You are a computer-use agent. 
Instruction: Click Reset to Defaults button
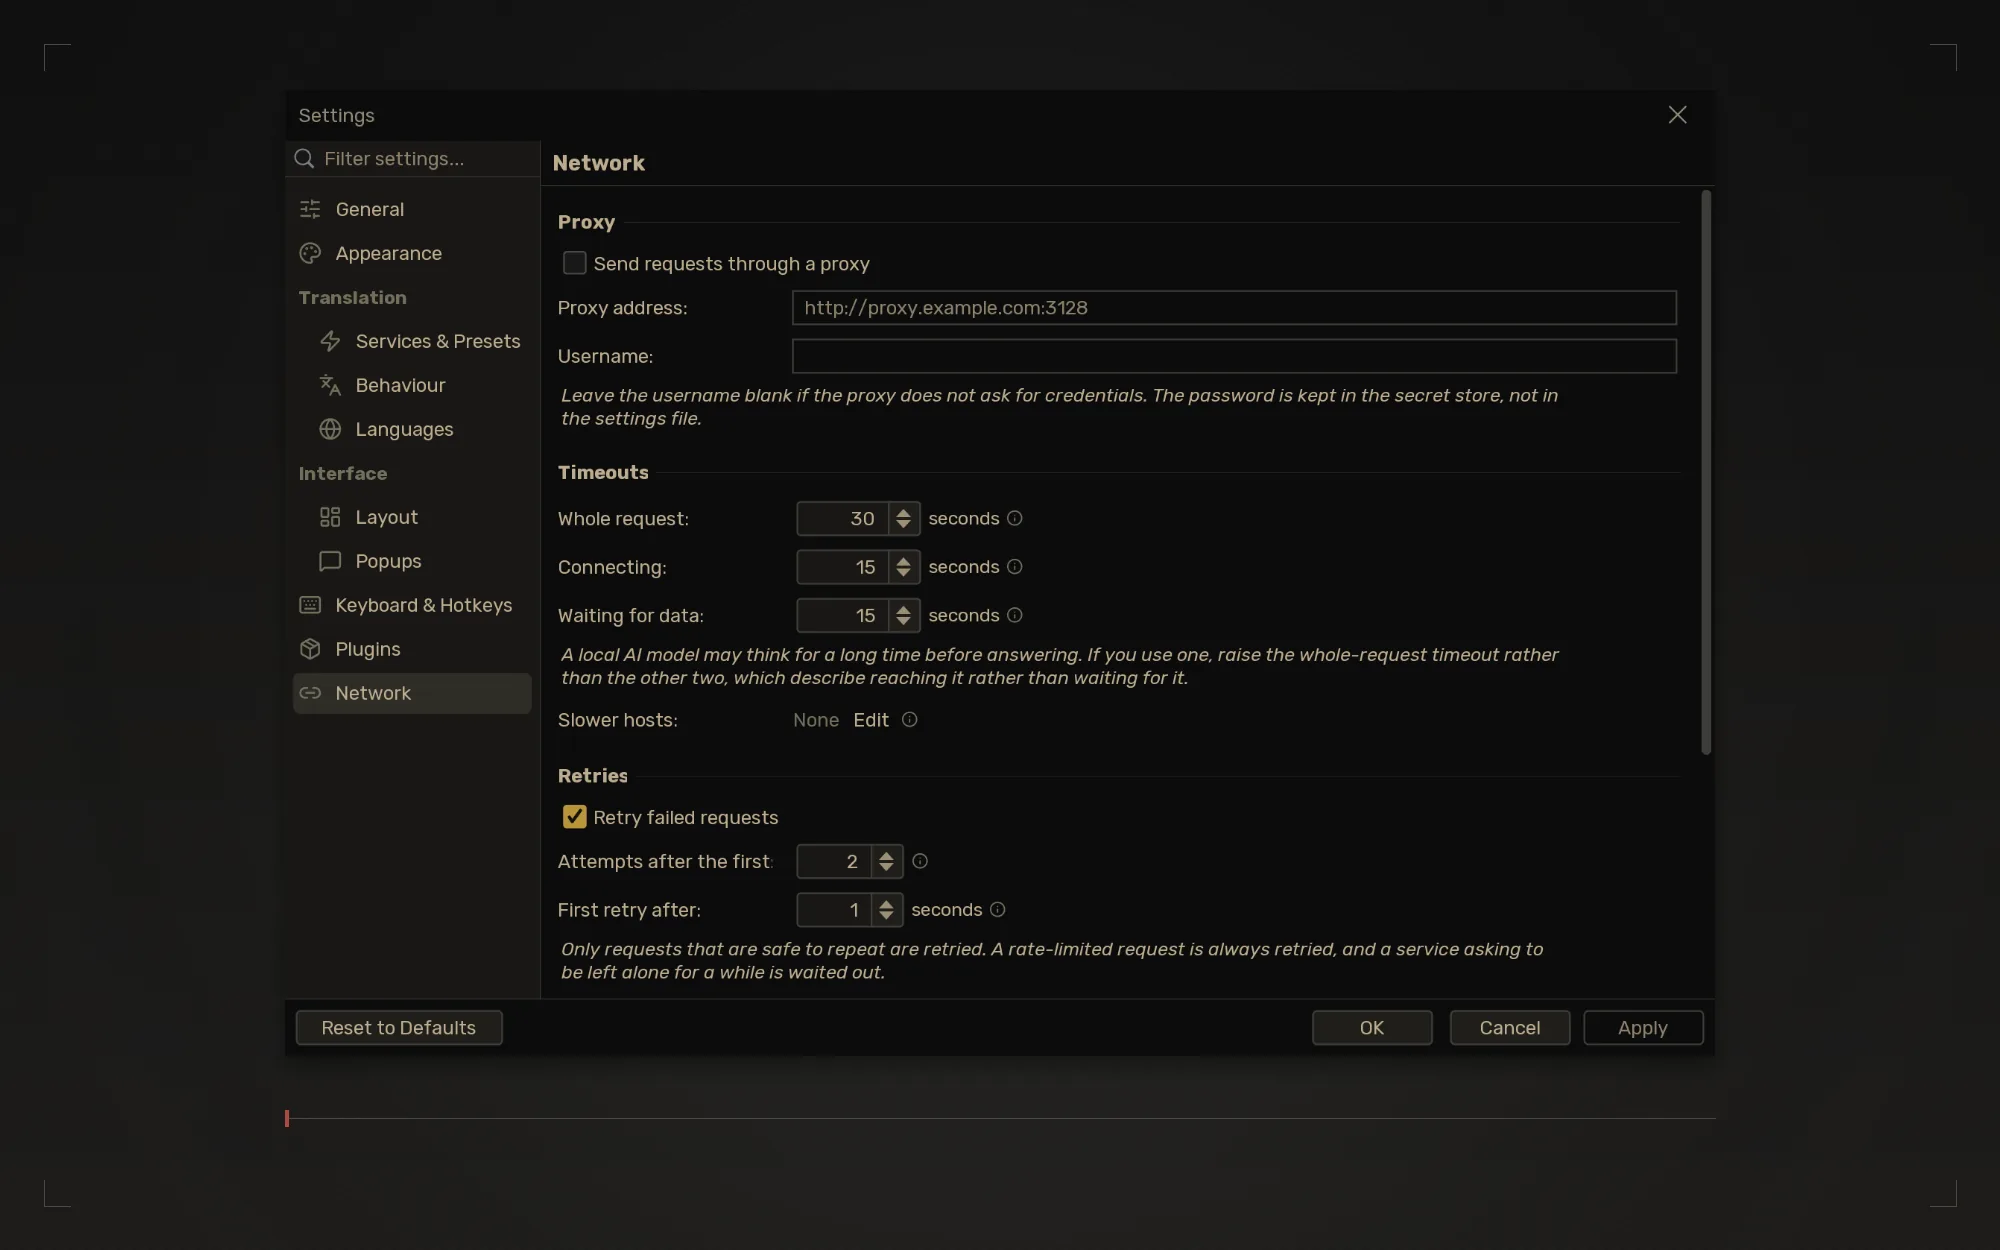click(399, 1028)
